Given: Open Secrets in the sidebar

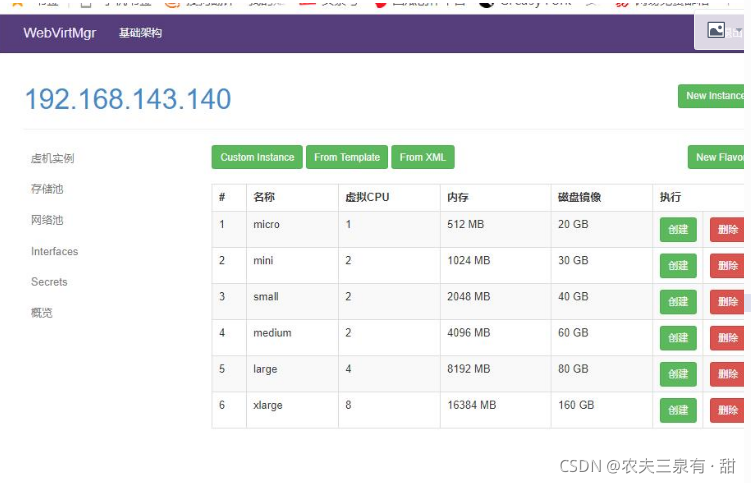Looking at the screenshot, I should click(x=49, y=282).
